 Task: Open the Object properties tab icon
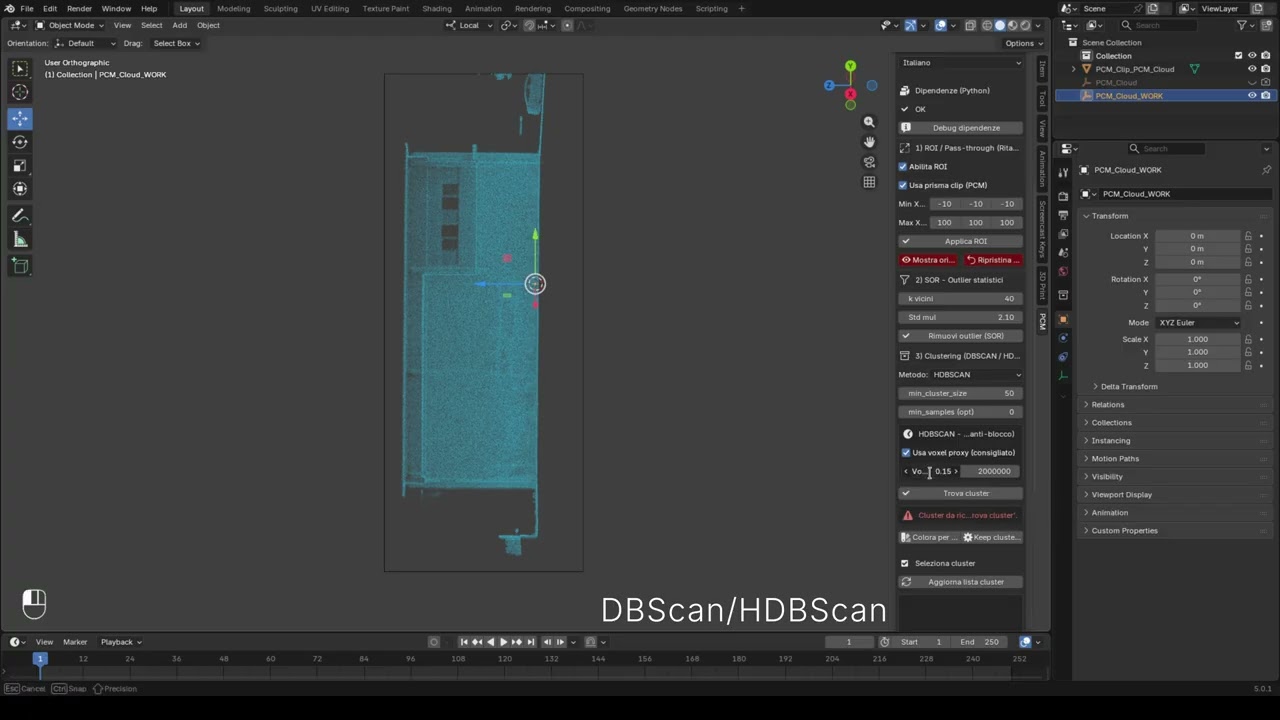(1063, 319)
